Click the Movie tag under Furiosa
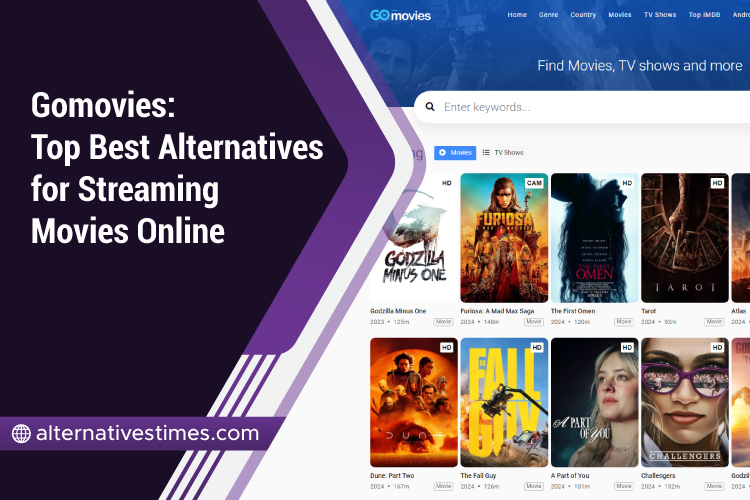750x500 pixels. (x=534, y=322)
